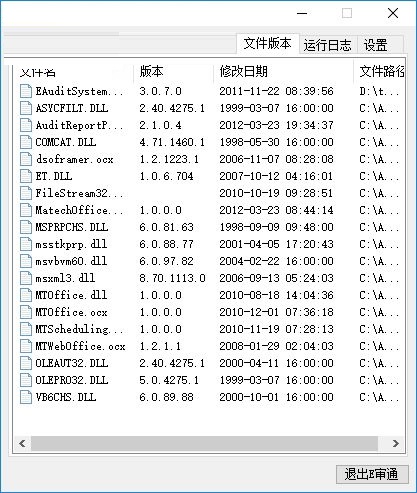Click file icon next to ASYCFILT.DLL
This screenshot has height=493, width=417.
click(x=26, y=108)
